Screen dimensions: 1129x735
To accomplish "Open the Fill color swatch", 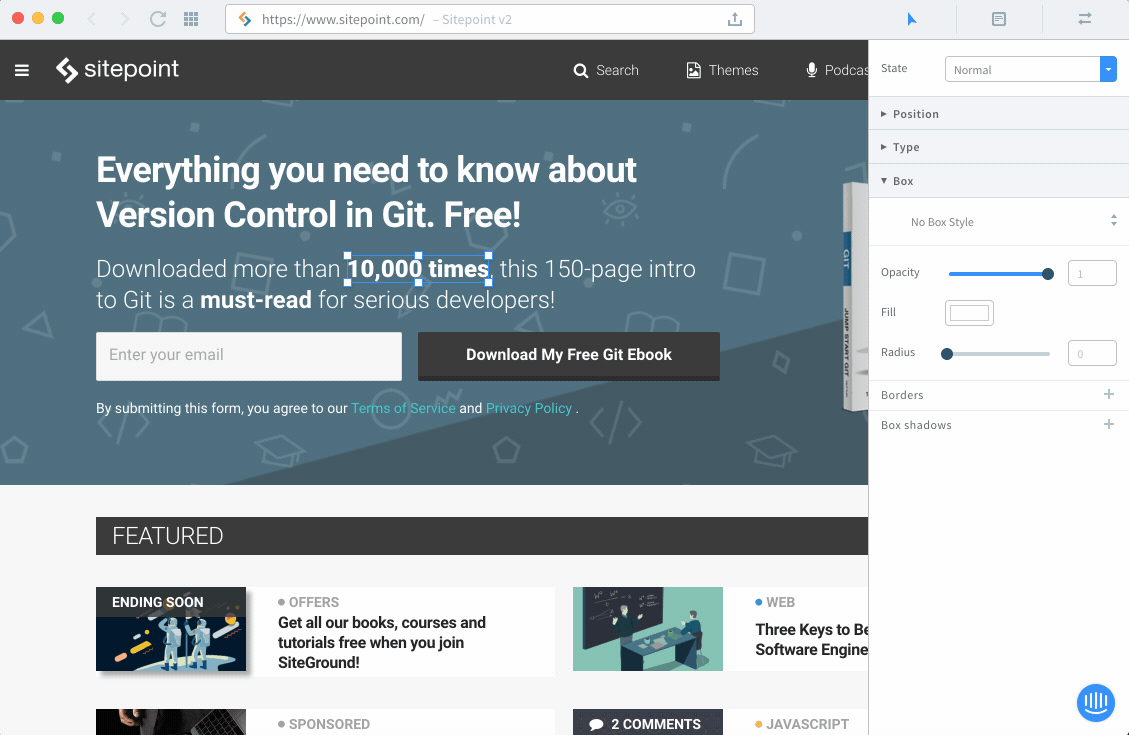I will pos(969,312).
